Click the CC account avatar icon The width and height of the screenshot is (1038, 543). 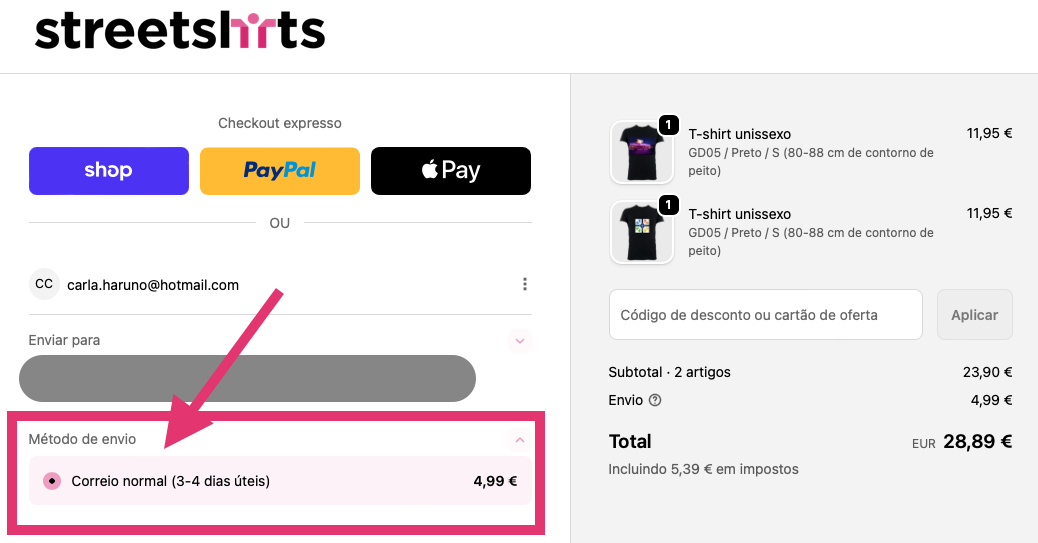(x=44, y=284)
